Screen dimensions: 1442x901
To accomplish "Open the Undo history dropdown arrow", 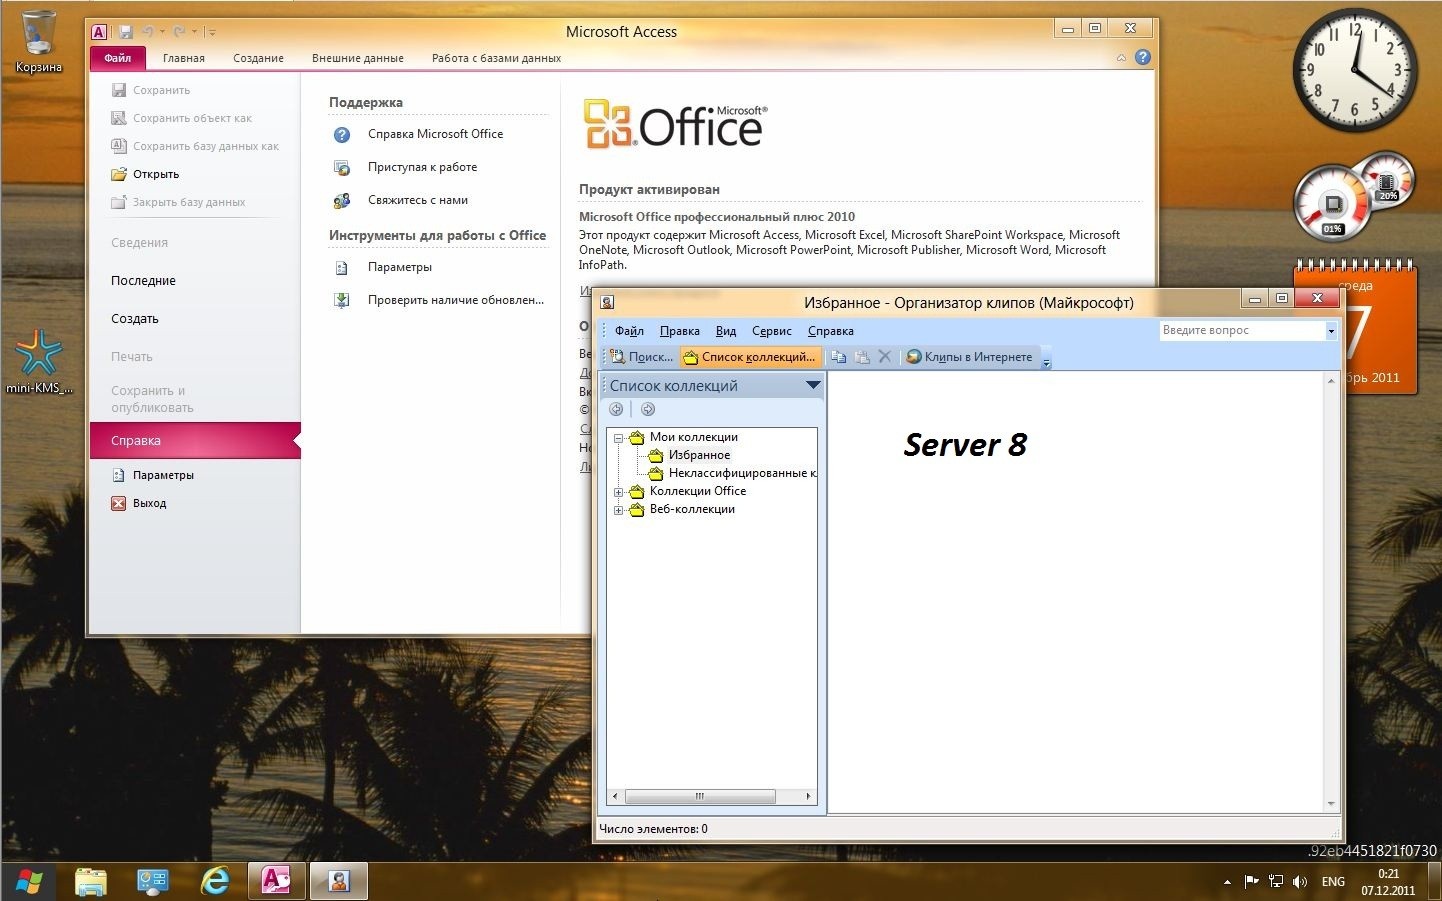I will 162,32.
